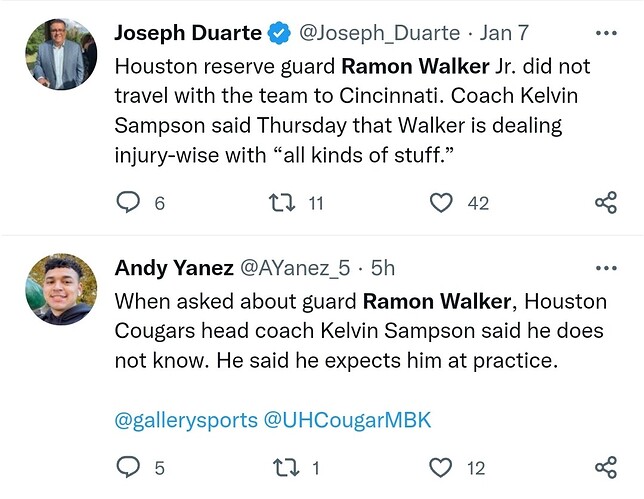Viewport: 644px width, 499px height.
Task: Share Andy Yanez's tweet
Action: click(x=605, y=467)
